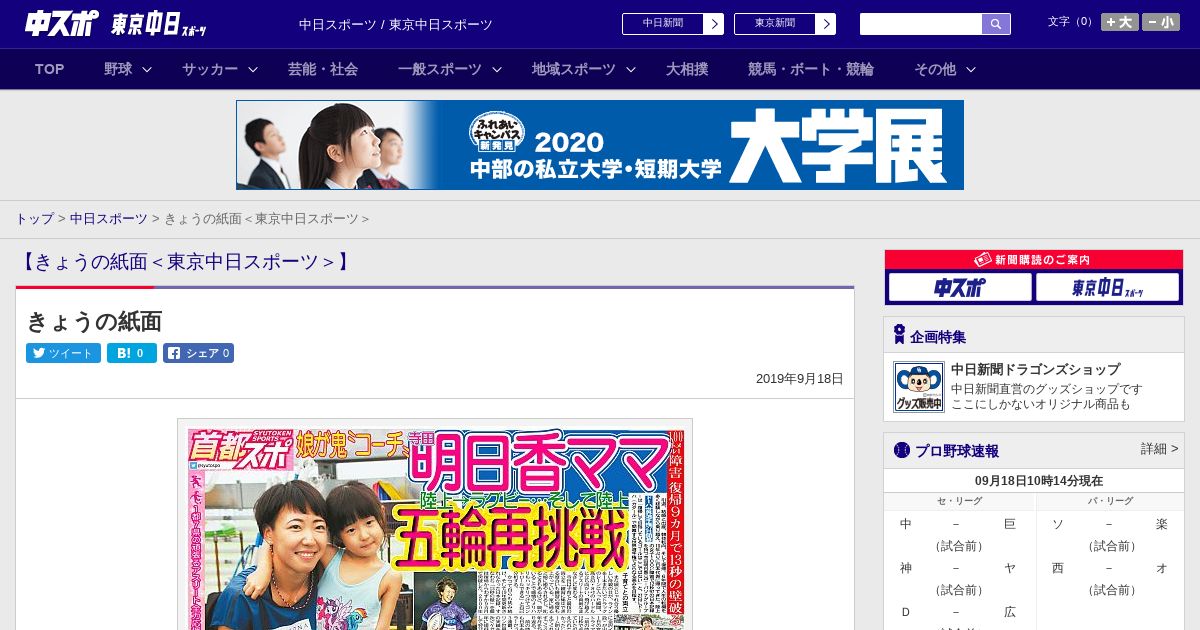1200x630 pixels.
Task: Open the 大相撲 menu item
Action: pos(687,69)
